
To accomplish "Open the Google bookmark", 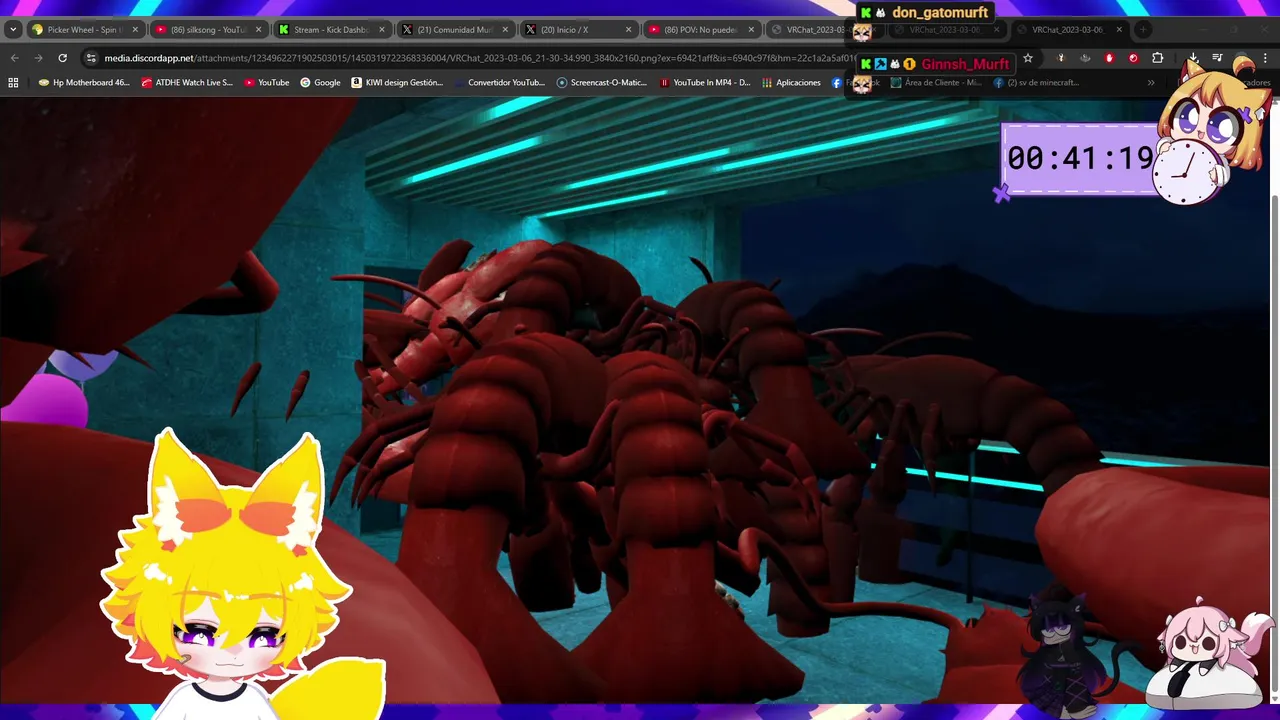I will tap(320, 82).
